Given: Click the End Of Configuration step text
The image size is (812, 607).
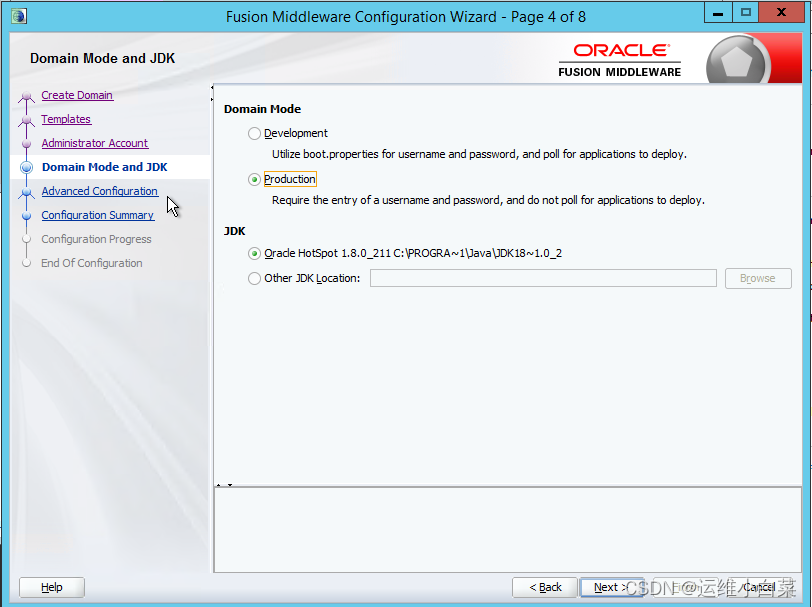Looking at the screenshot, I should tap(92, 263).
